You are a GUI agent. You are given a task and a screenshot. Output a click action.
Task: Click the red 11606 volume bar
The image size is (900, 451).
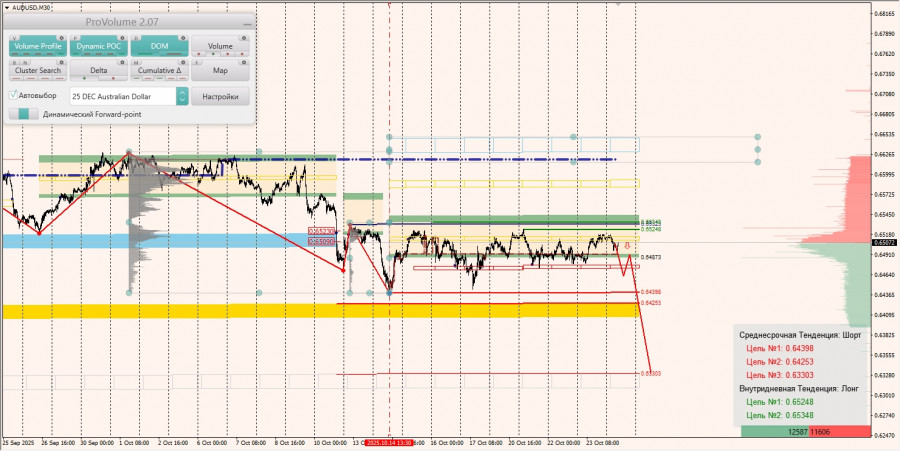840,431
